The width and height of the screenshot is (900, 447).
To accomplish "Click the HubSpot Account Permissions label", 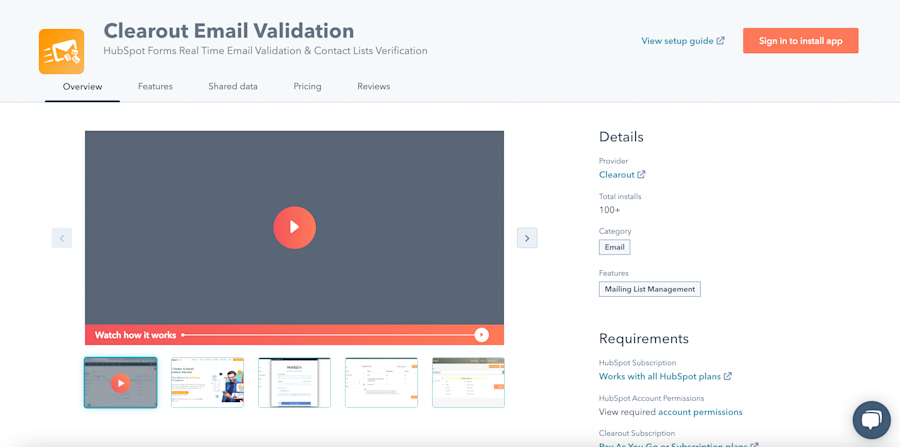I will pos(651,398).
